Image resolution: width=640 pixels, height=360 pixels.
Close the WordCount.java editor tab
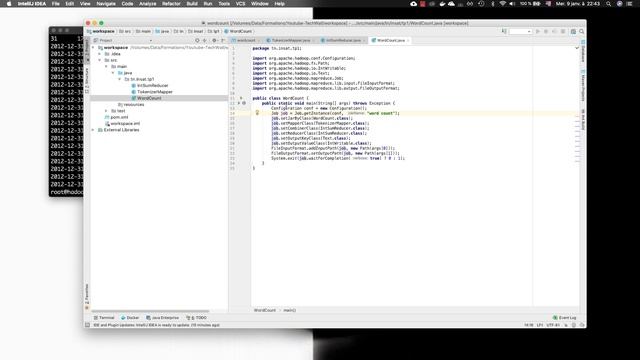(408, 40)
